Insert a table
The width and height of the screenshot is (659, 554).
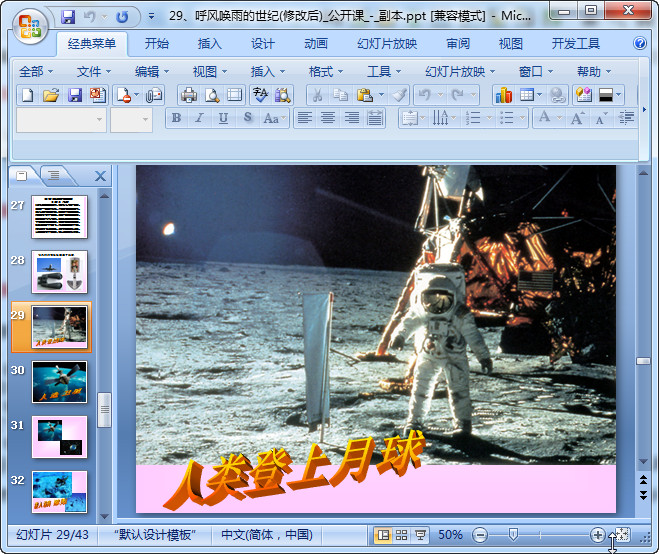527,95
